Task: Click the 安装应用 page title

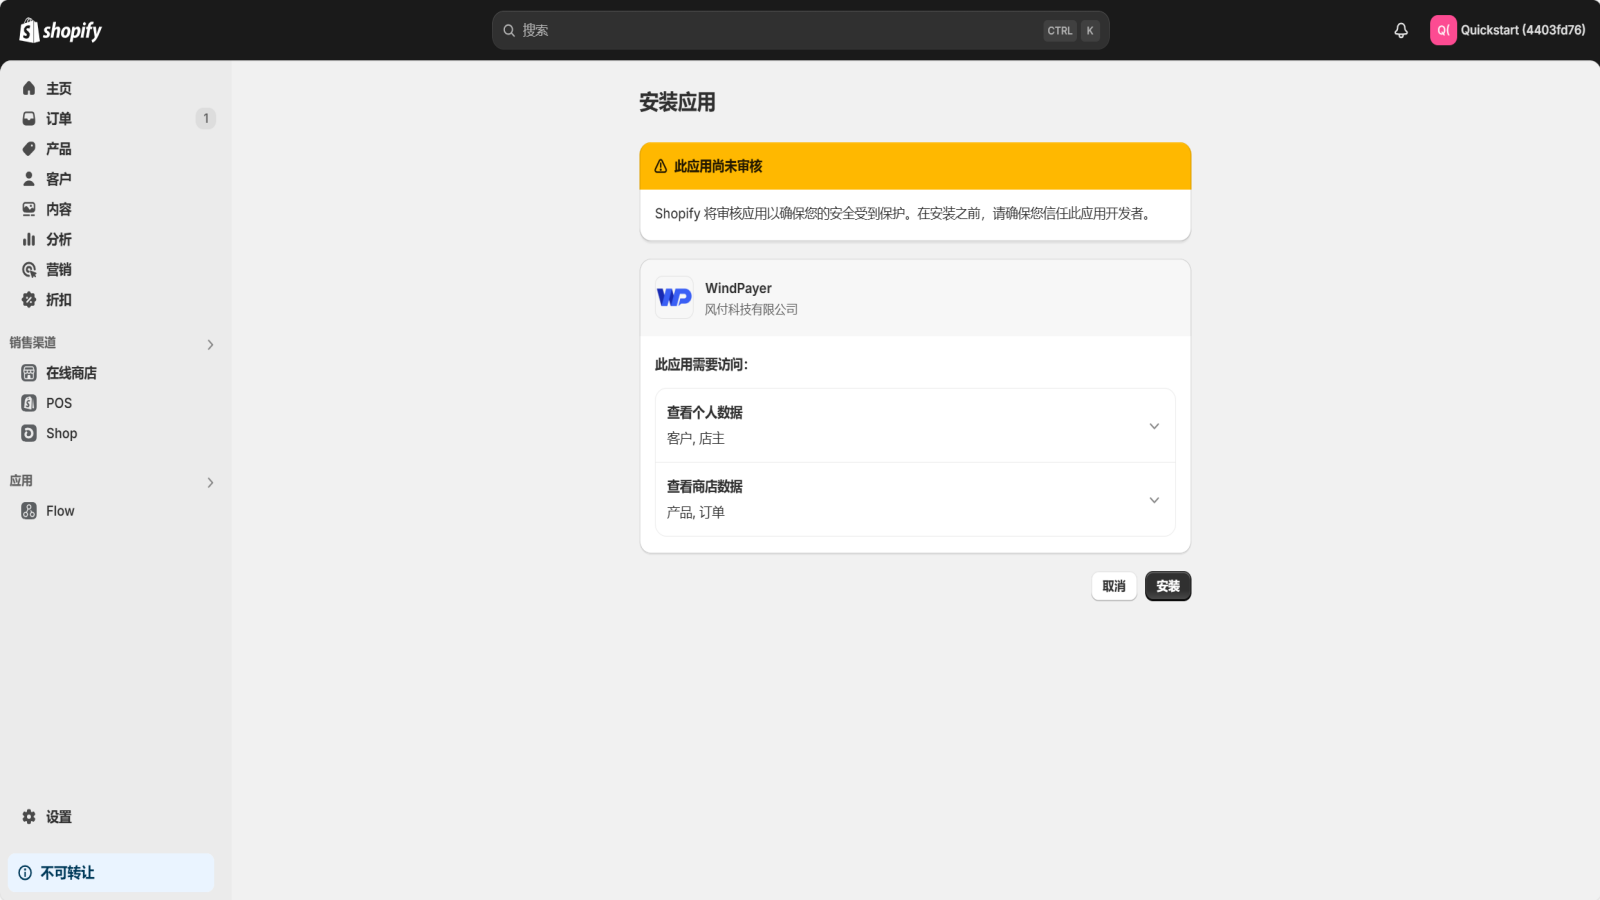Action: (x=677, y=102)
